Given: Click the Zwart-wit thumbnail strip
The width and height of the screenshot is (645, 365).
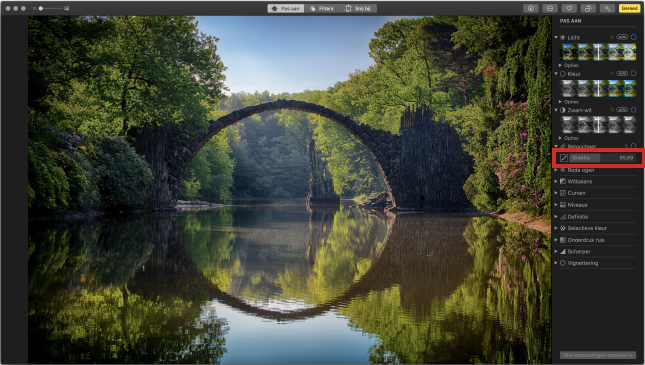Looking at the screenshot, I should pos(598,124).
